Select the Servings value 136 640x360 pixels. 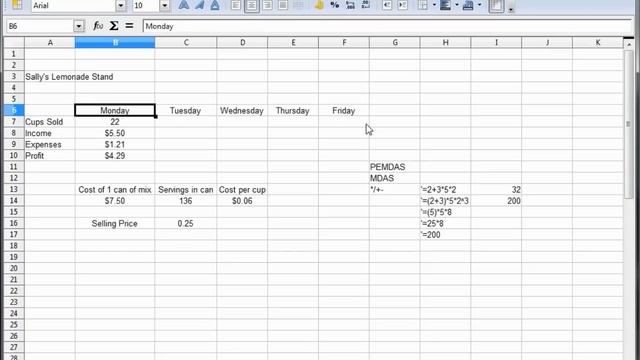coord(186,201)
